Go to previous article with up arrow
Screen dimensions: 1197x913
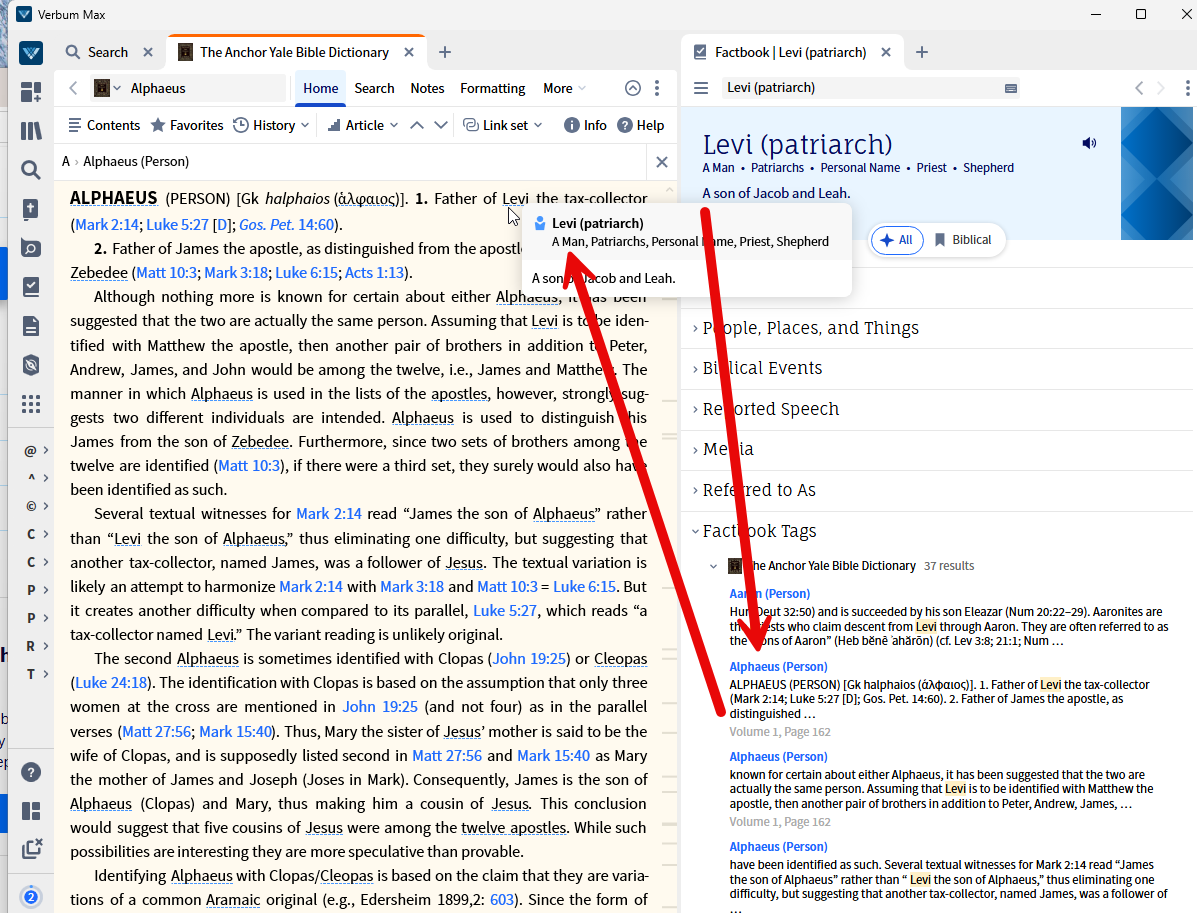(417, 125)
